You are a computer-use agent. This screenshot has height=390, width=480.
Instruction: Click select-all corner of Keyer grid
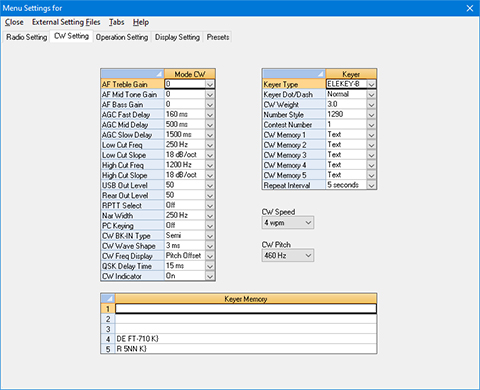(x=294, y=74)
